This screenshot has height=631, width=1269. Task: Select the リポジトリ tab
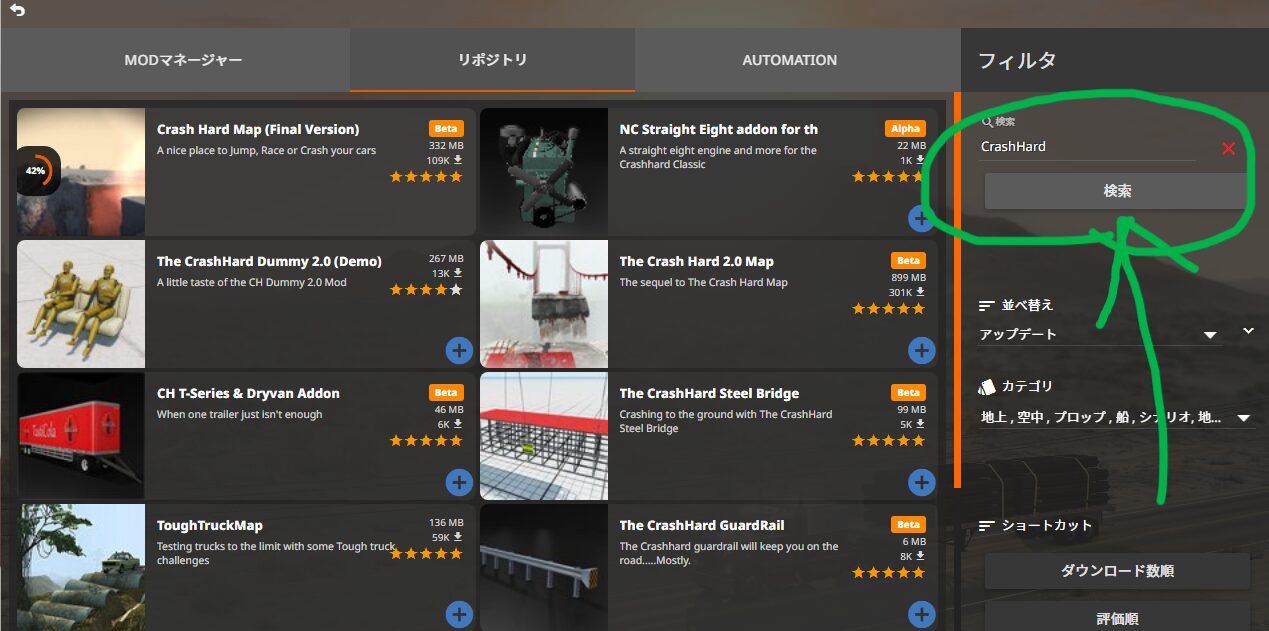pyautogui.click(x=492, y=60)
